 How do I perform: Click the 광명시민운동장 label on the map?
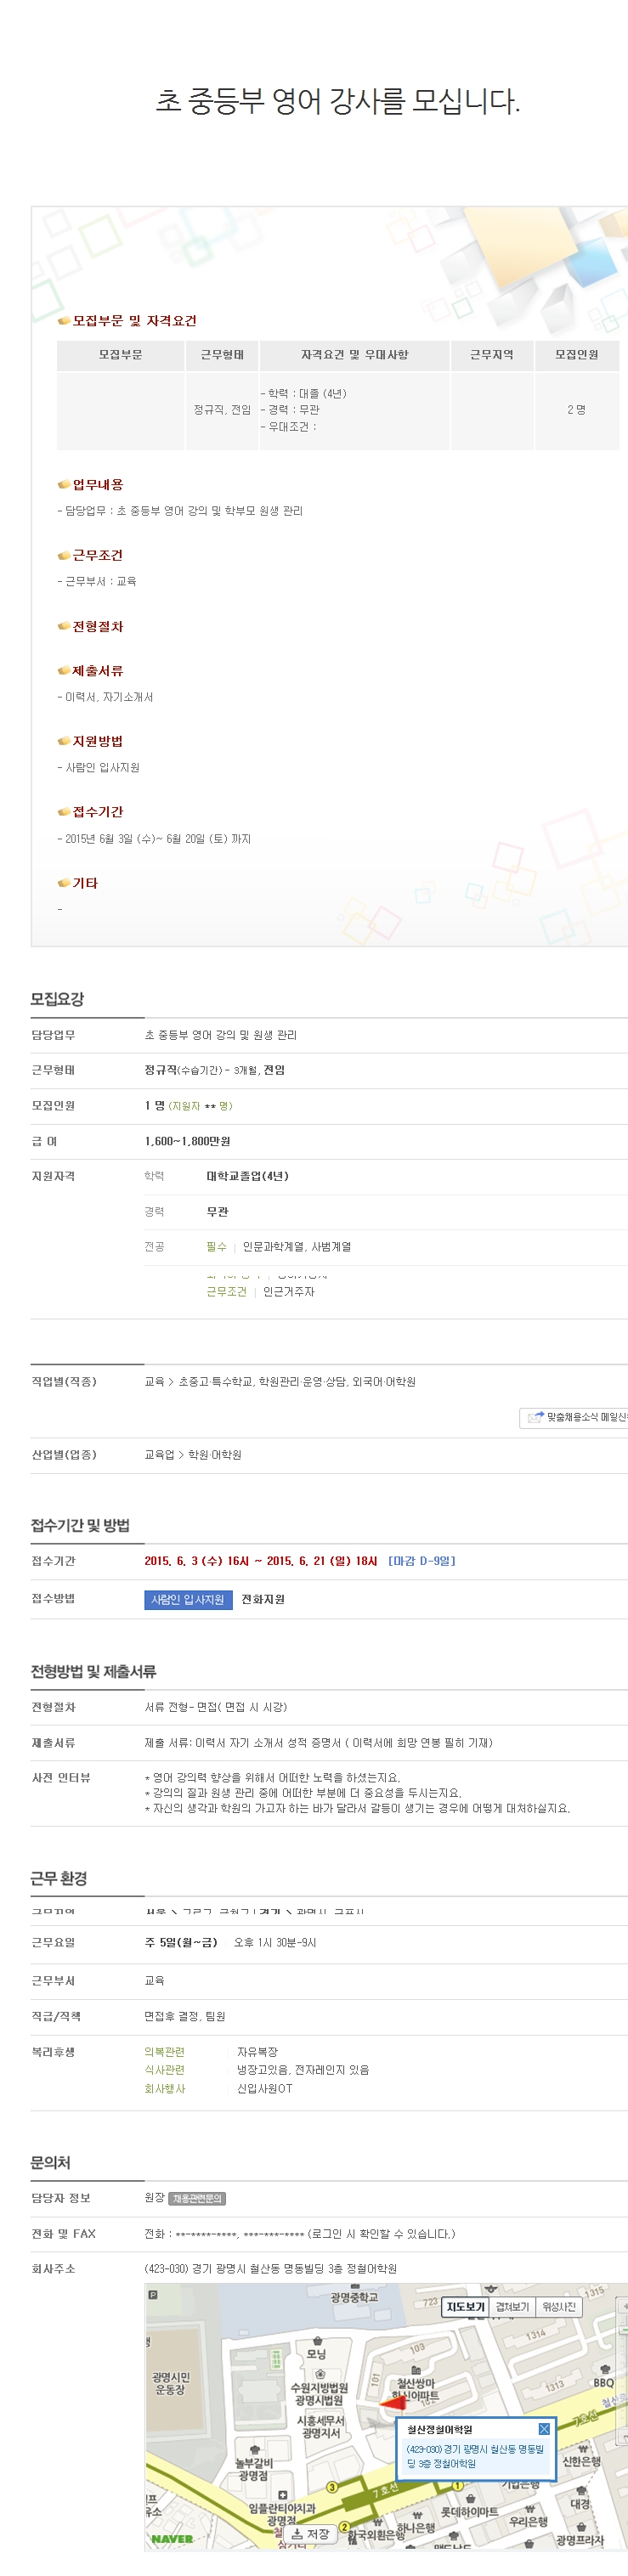(170, 2383)
